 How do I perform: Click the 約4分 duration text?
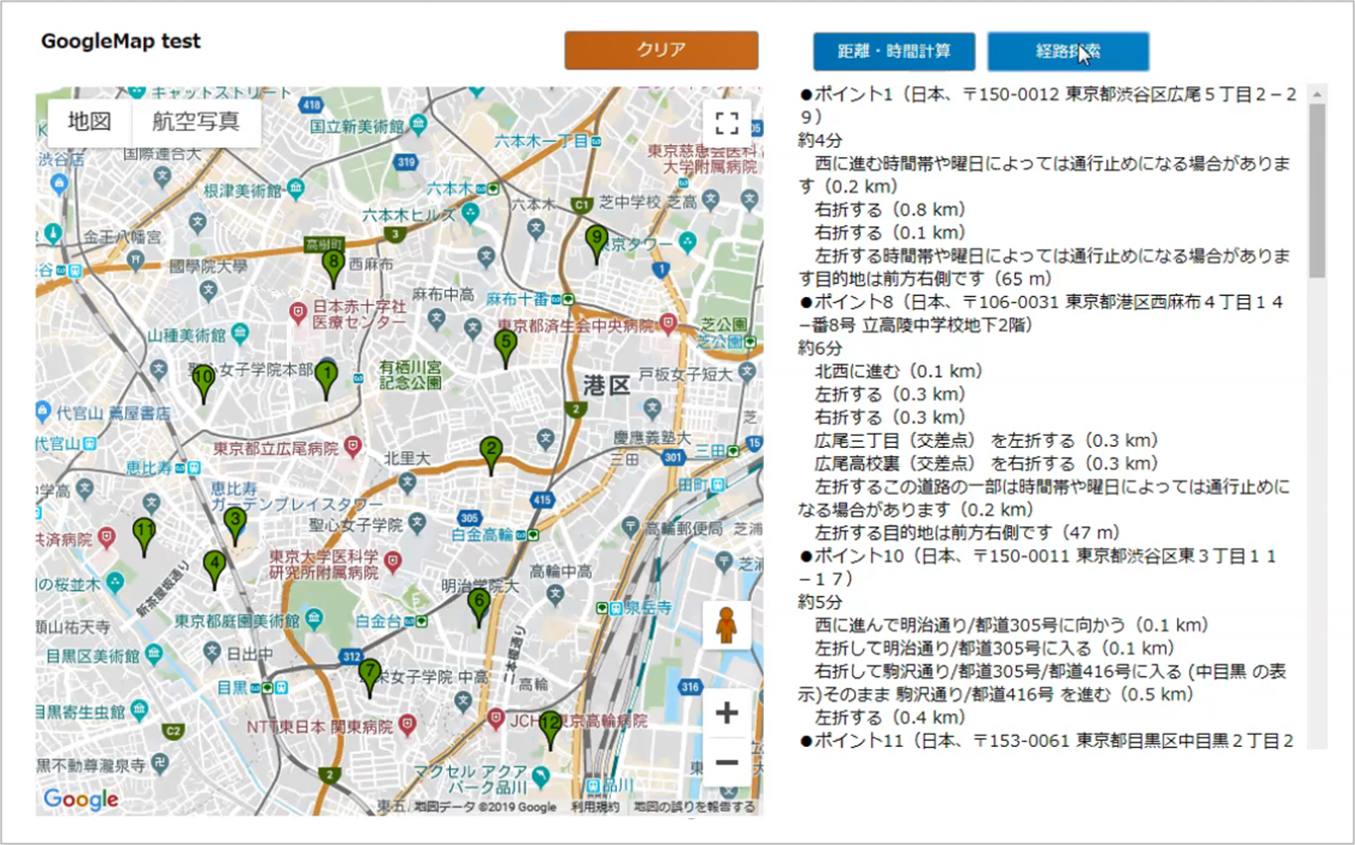[x=821, y=140]
